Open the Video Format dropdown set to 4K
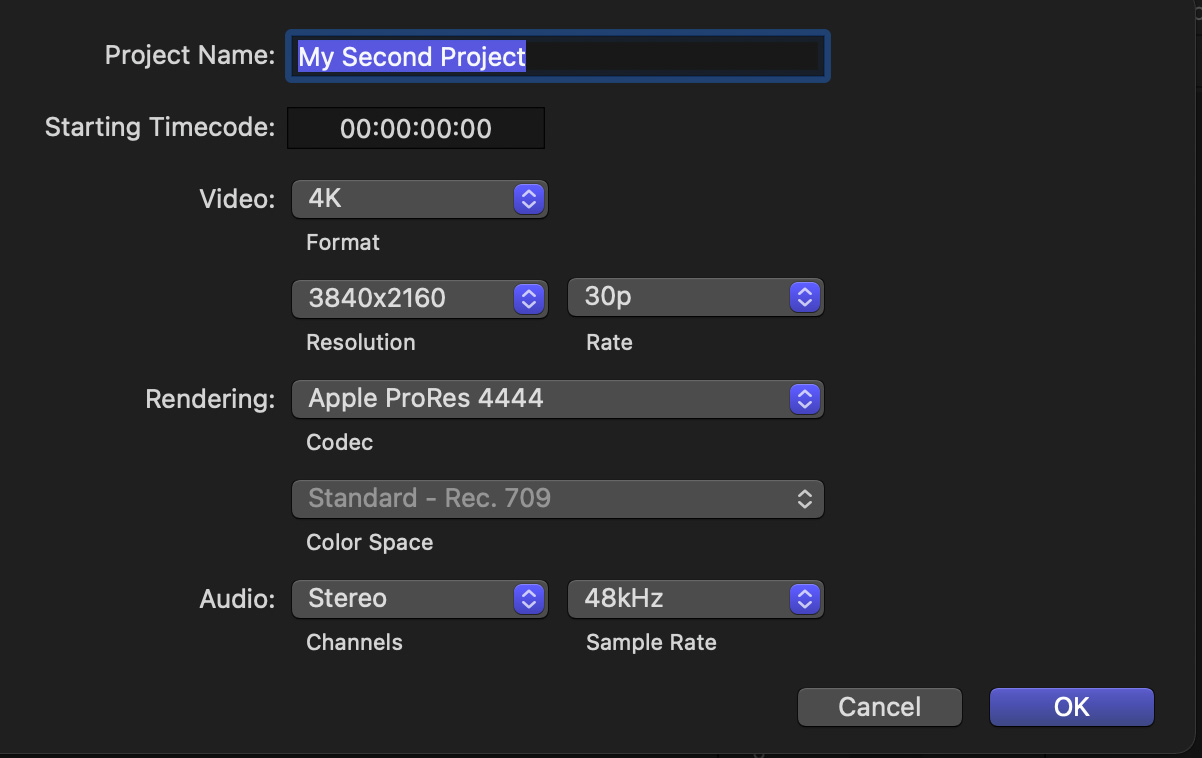This screenshot has width=1202, height=758. pyautogui.click(x=420, y=199)
